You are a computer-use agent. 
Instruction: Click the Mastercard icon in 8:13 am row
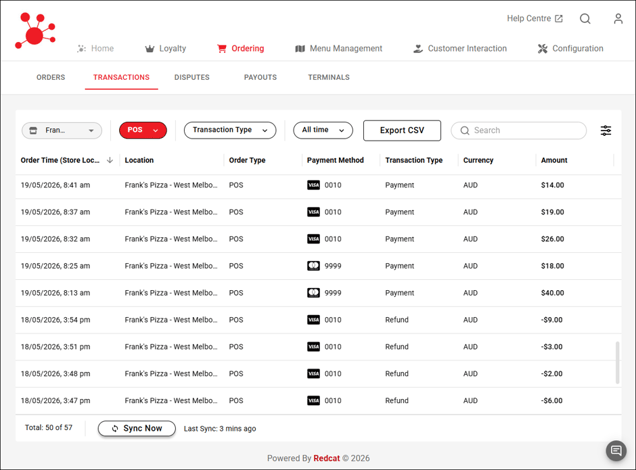pos(313,293)
